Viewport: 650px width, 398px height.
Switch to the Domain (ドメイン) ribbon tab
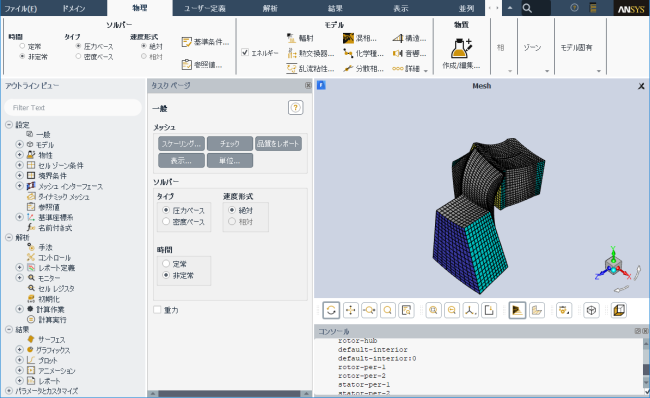(74, 8)
